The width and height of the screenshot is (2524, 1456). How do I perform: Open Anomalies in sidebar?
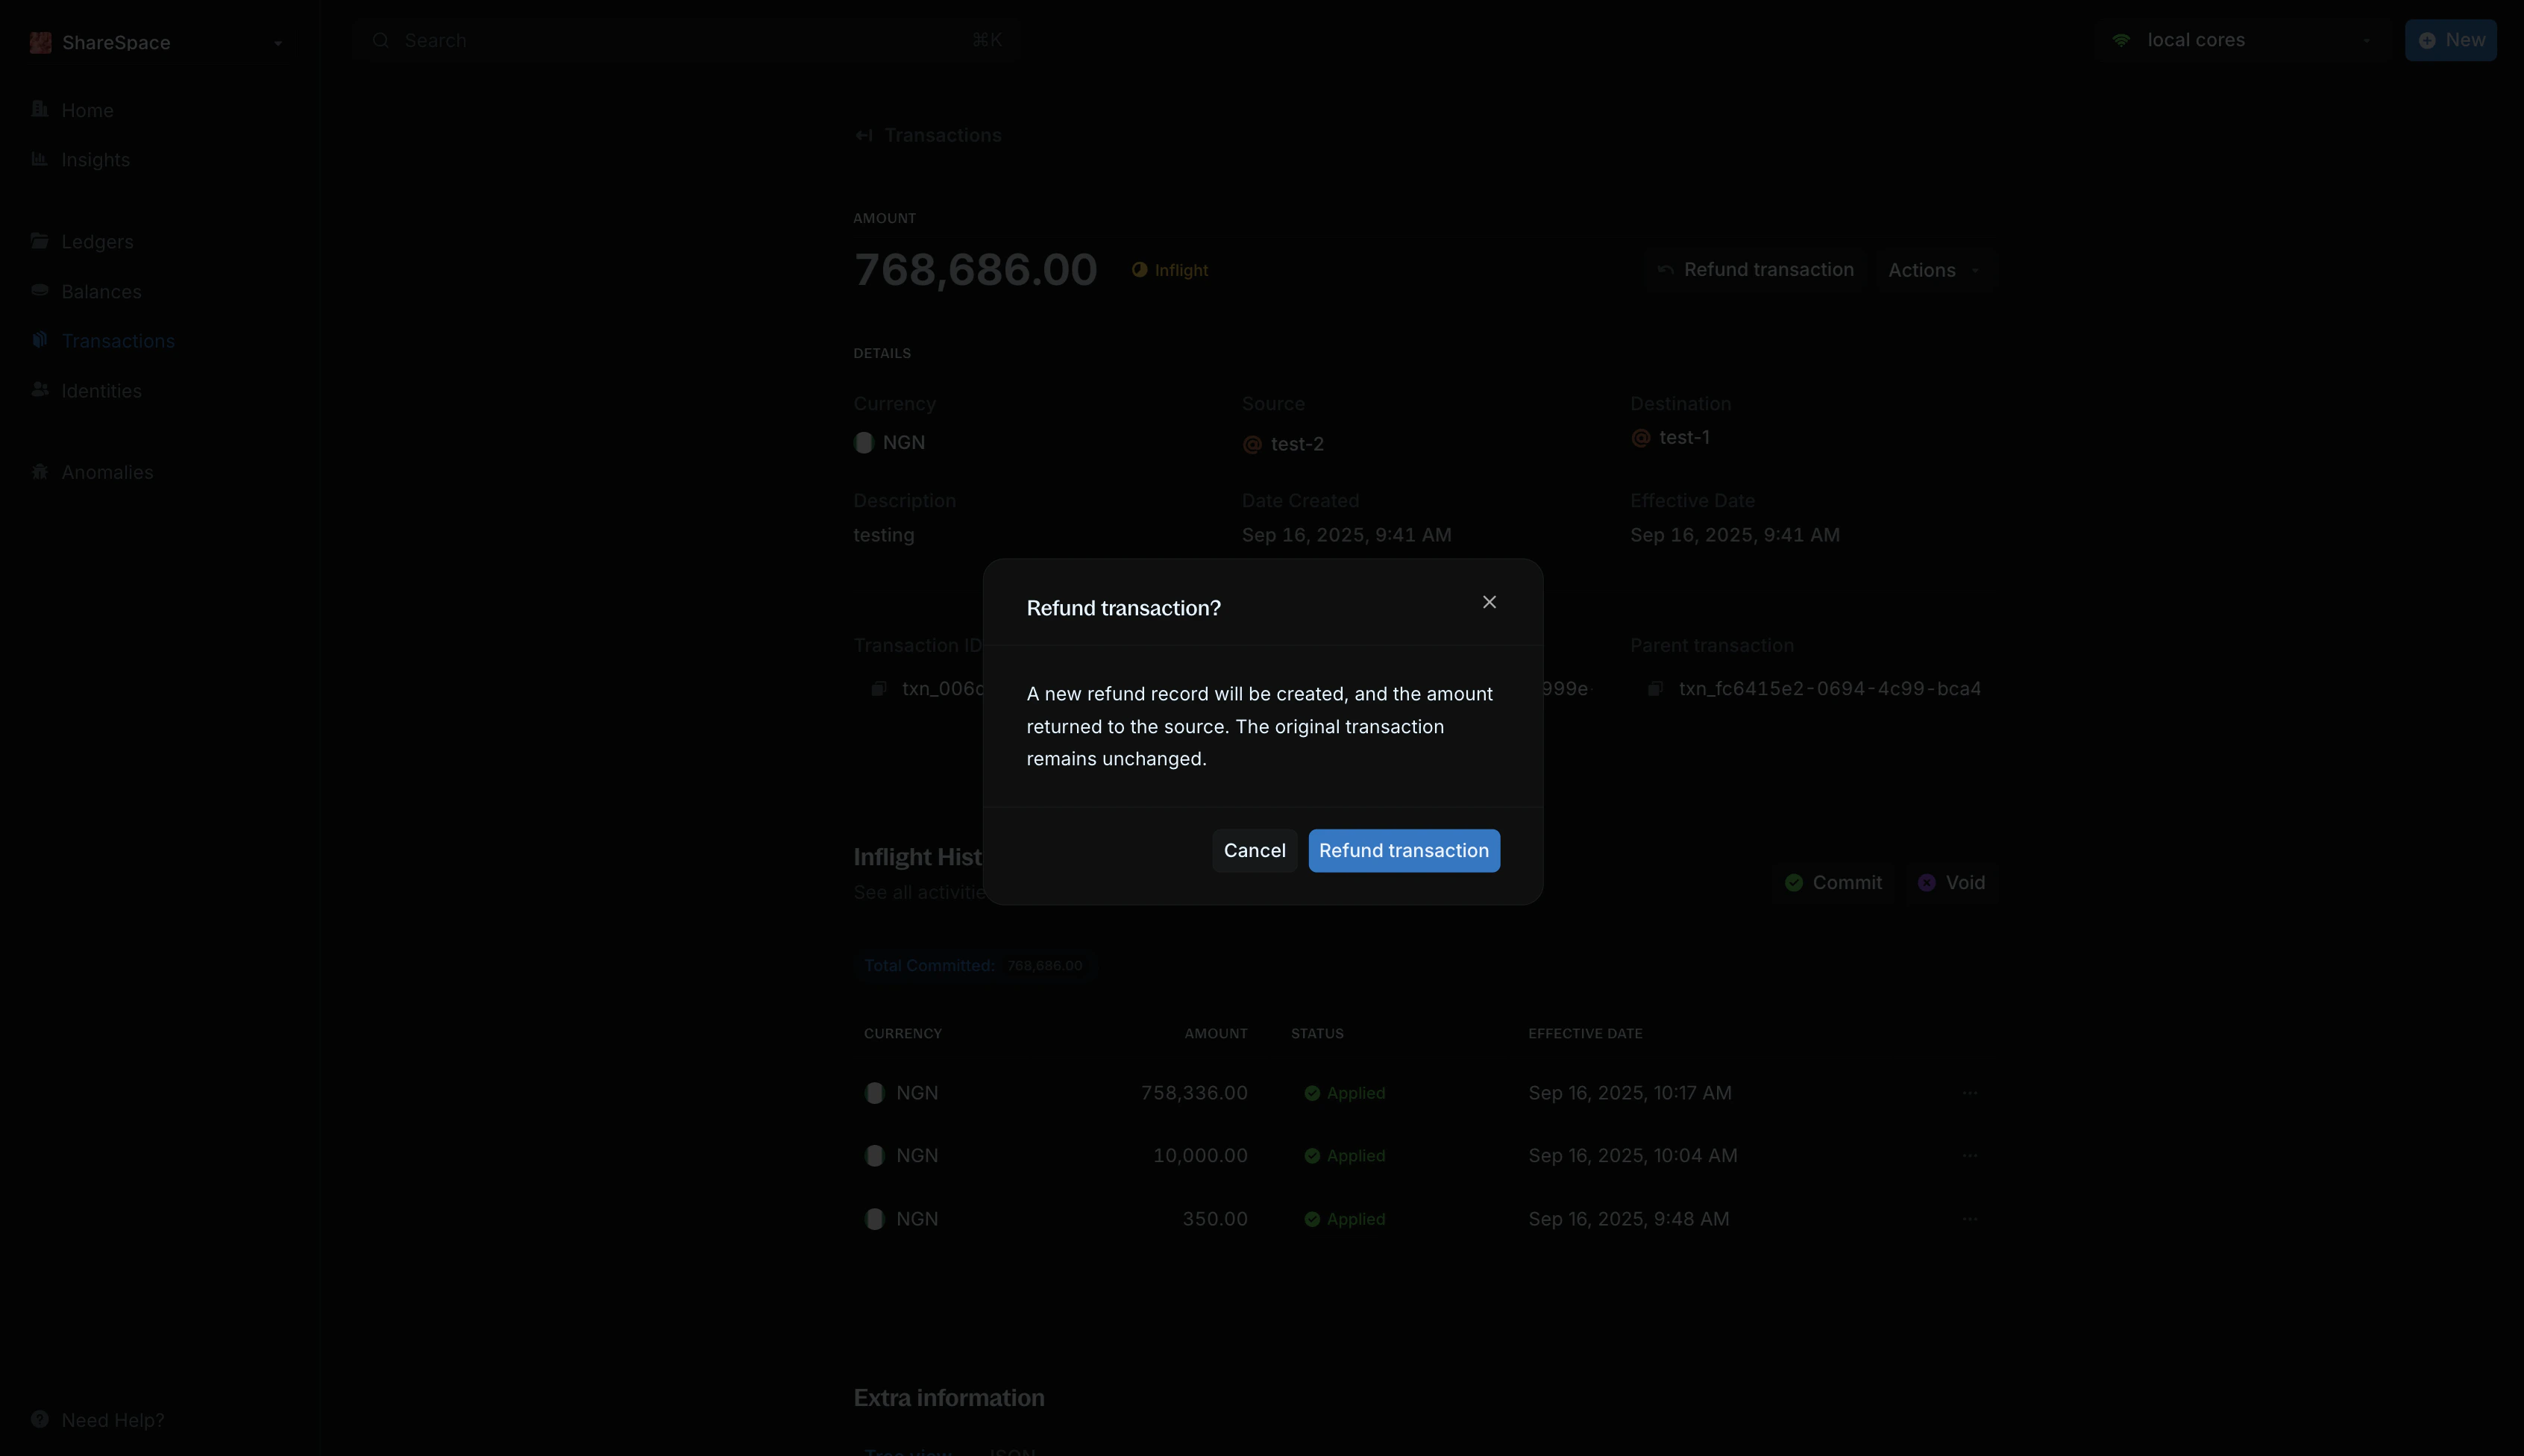point(107,472)
